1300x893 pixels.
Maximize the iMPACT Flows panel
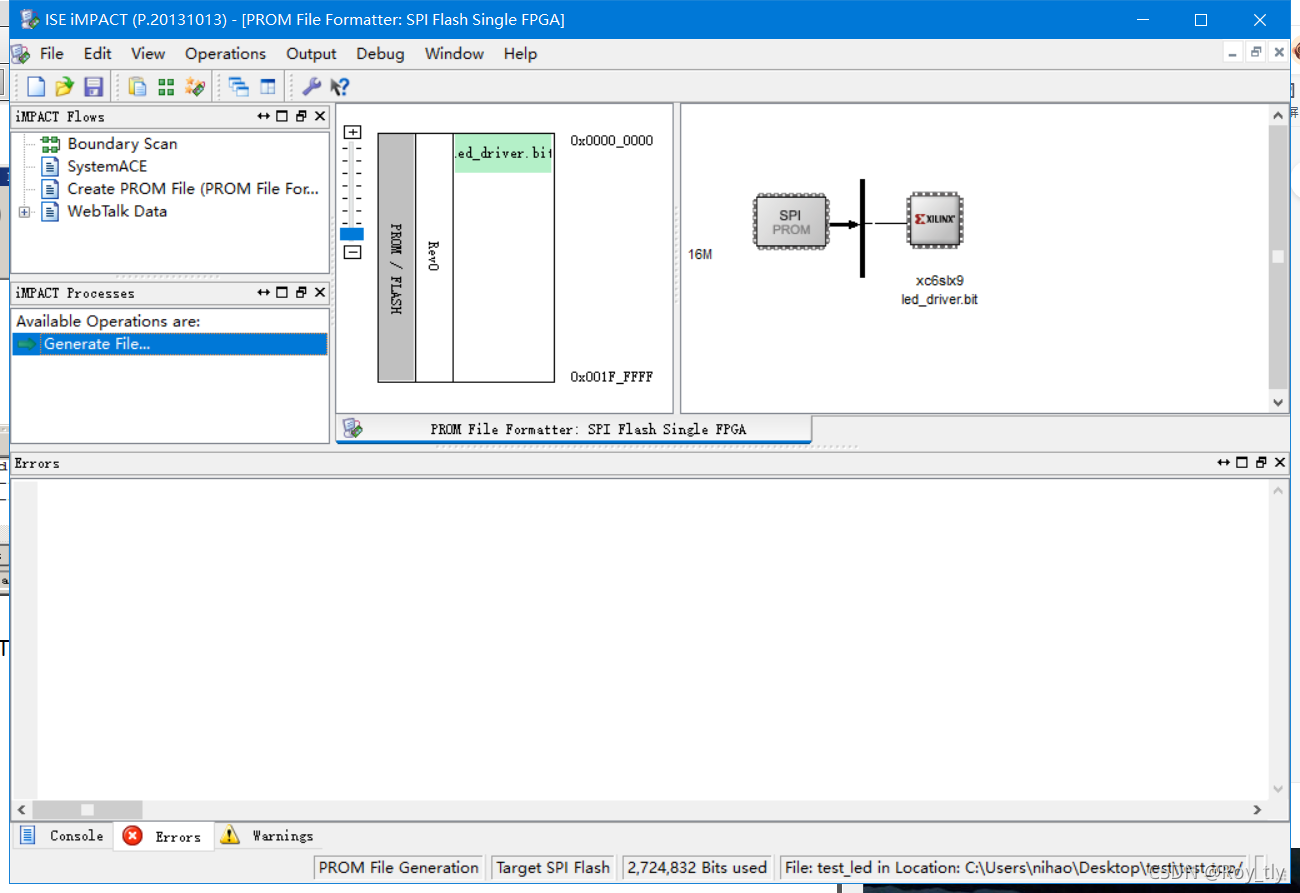click(282, 116)
